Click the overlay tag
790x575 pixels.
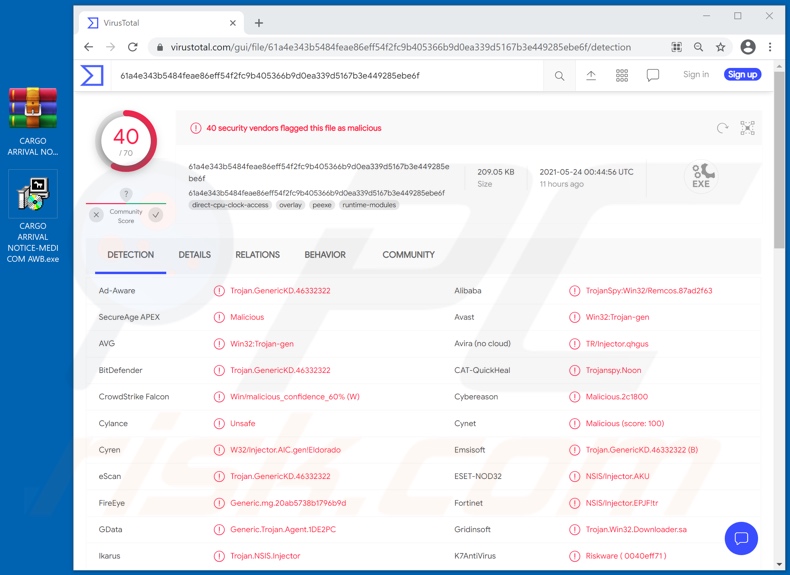tap(290, 205)
